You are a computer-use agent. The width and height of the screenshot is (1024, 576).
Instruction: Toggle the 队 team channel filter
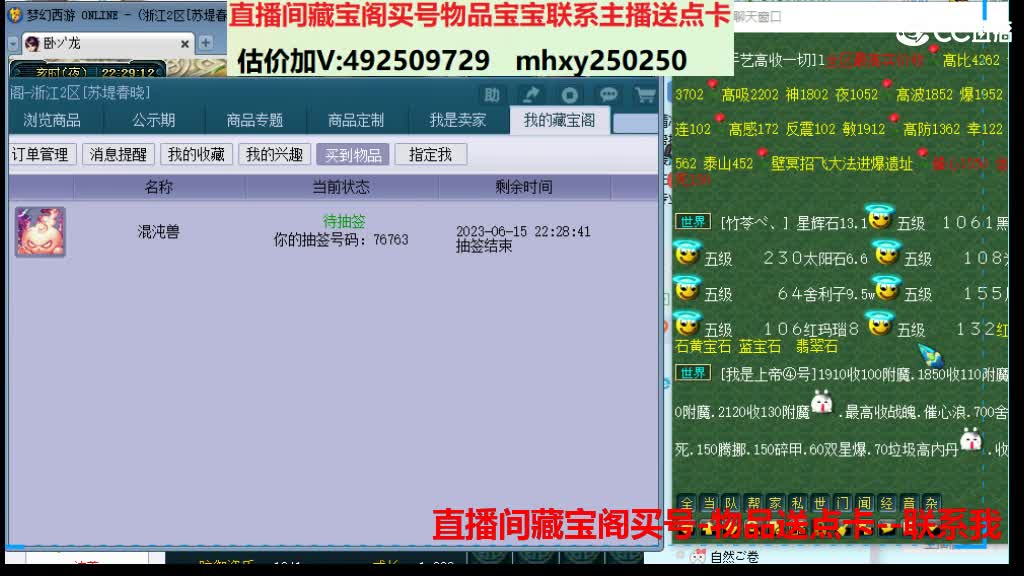731,503
